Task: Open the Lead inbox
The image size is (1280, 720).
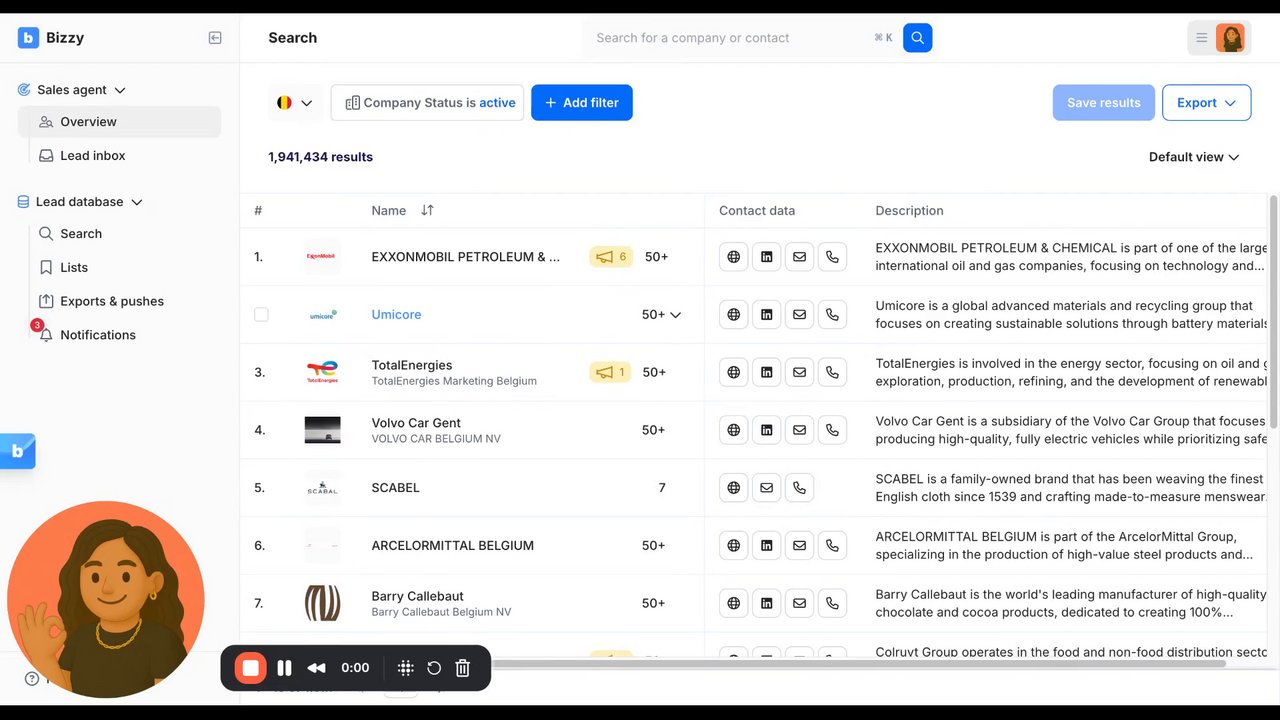Action: pos(92,156)
